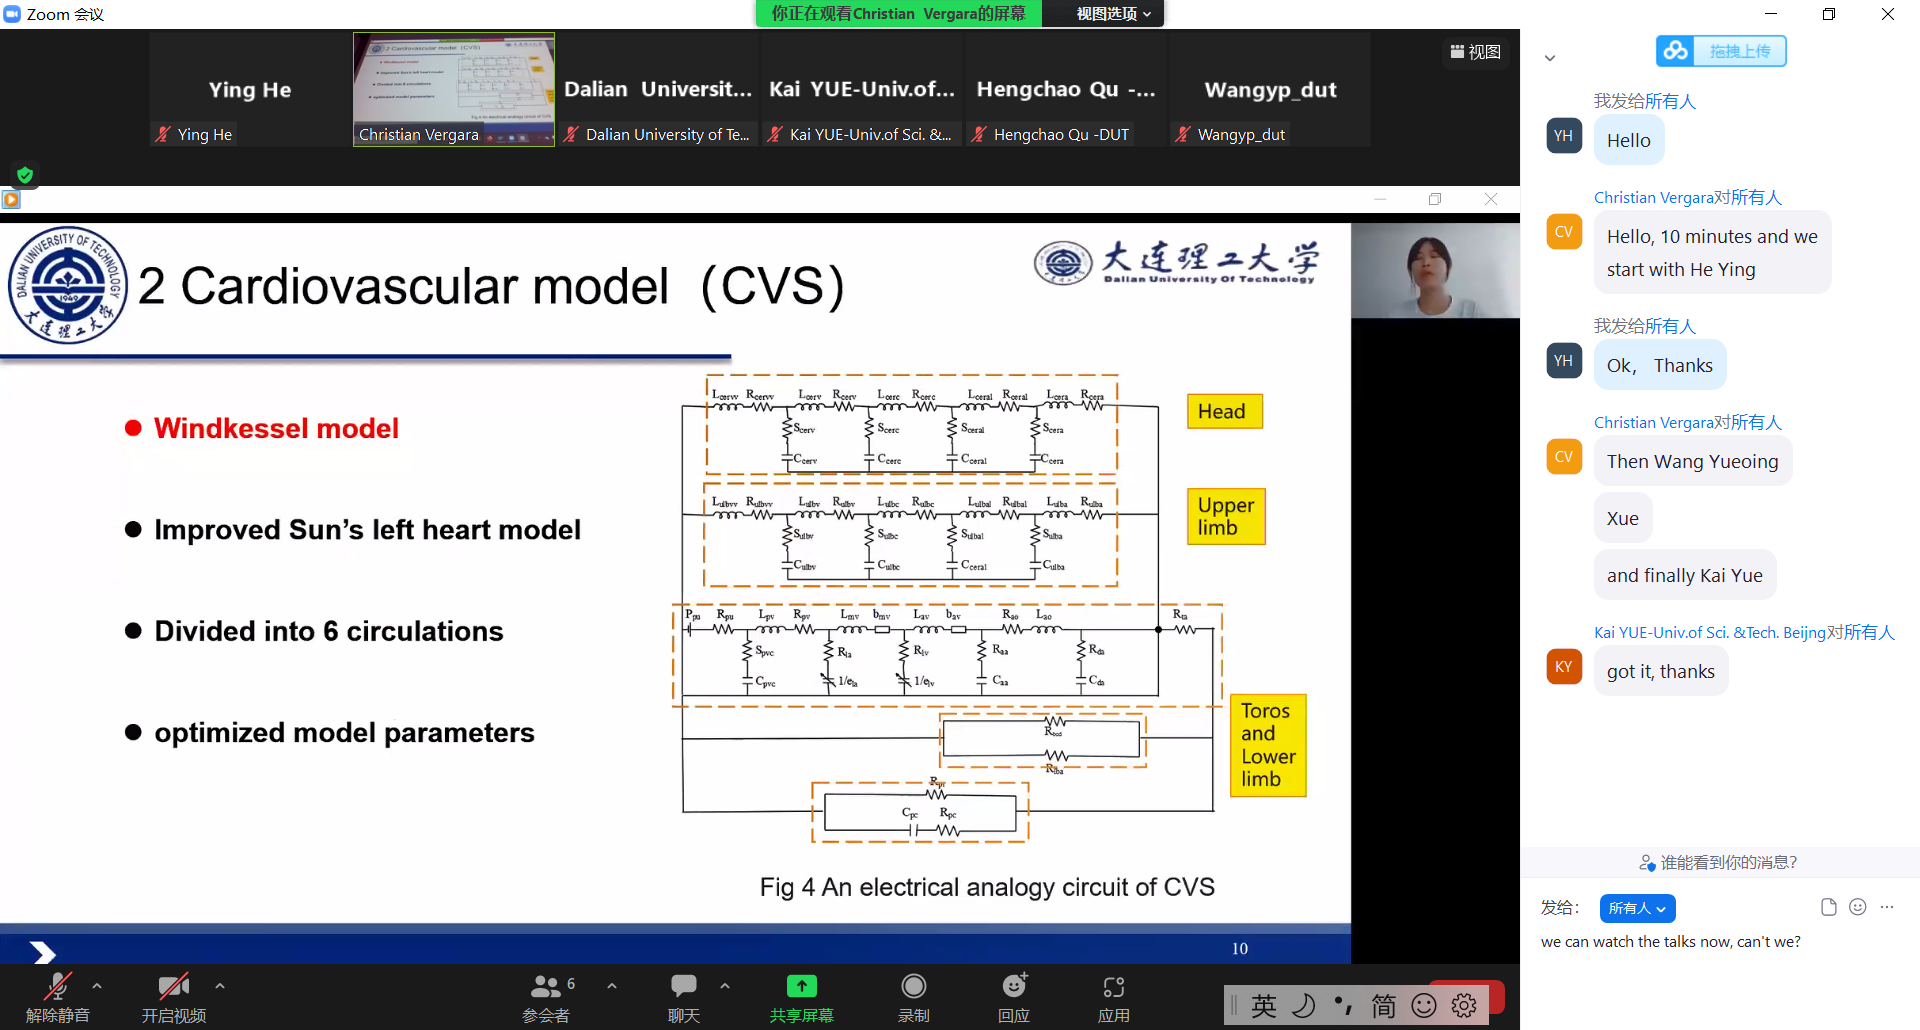Click the file attachment icon in chat
The width and height of the screenshot is (1920, 1030).
[1829, 907]
